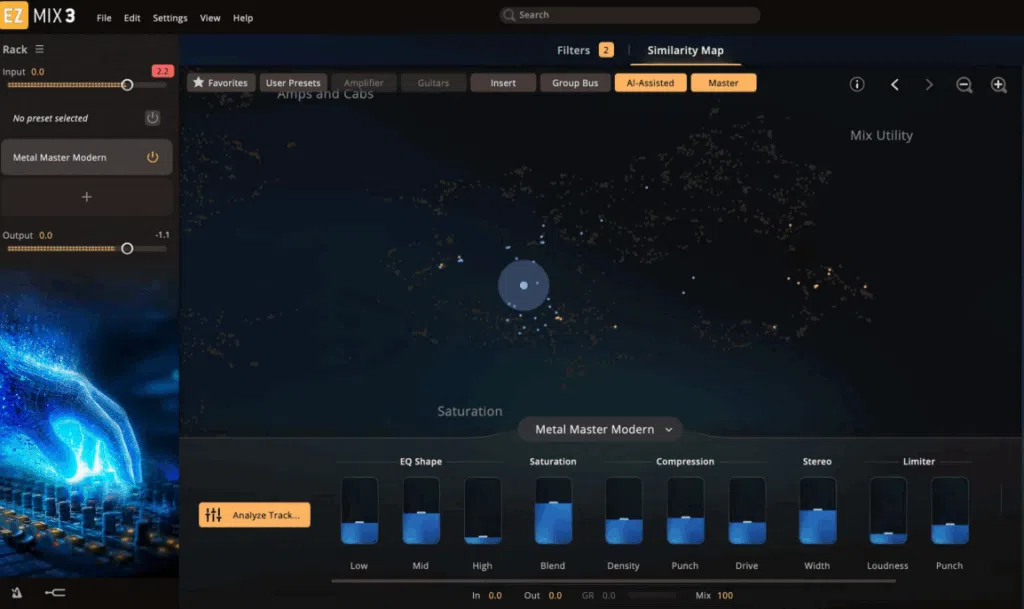
Task: Go back with the left arrow icon
Action: (895, 85)
